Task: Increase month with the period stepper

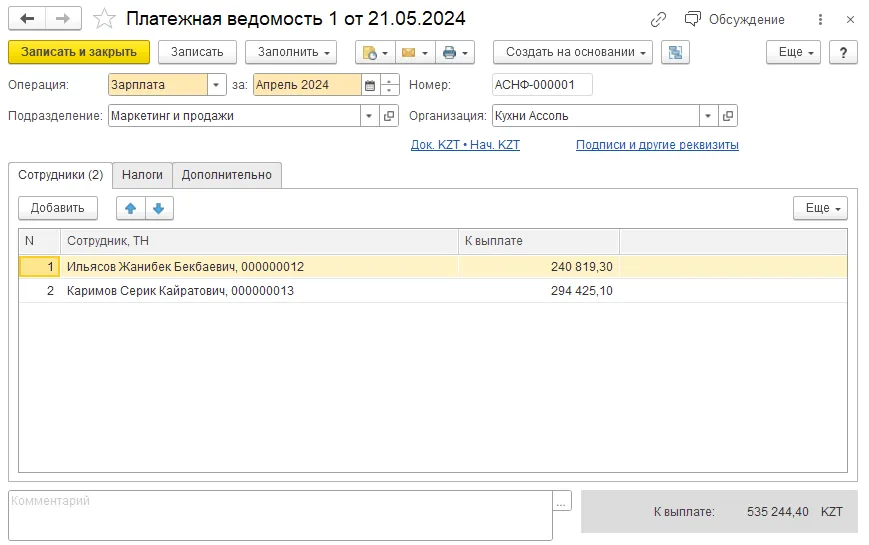Action: 390,80
